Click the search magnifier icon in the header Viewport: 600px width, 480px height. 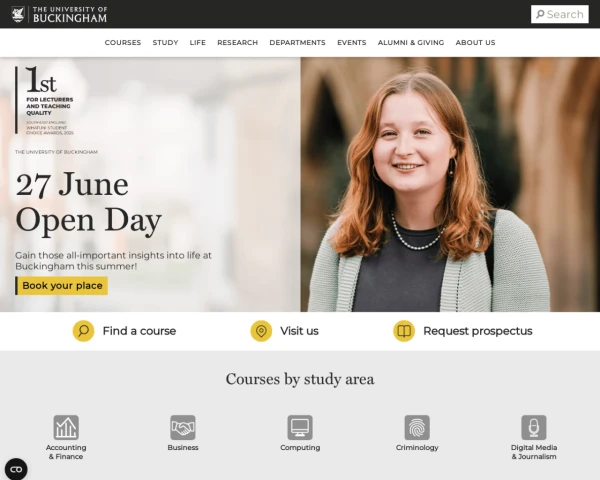540,15
